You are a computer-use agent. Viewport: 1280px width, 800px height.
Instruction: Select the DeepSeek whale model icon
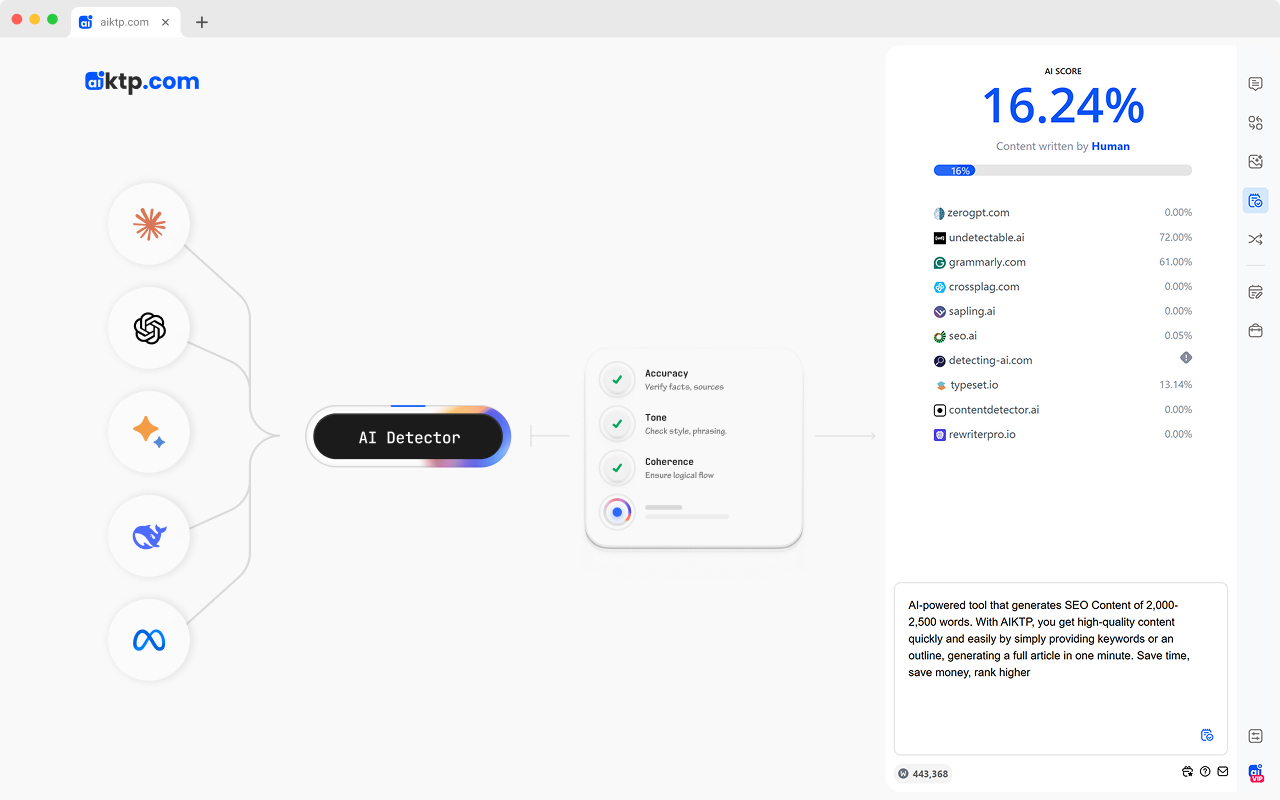(x=148, y=536)
